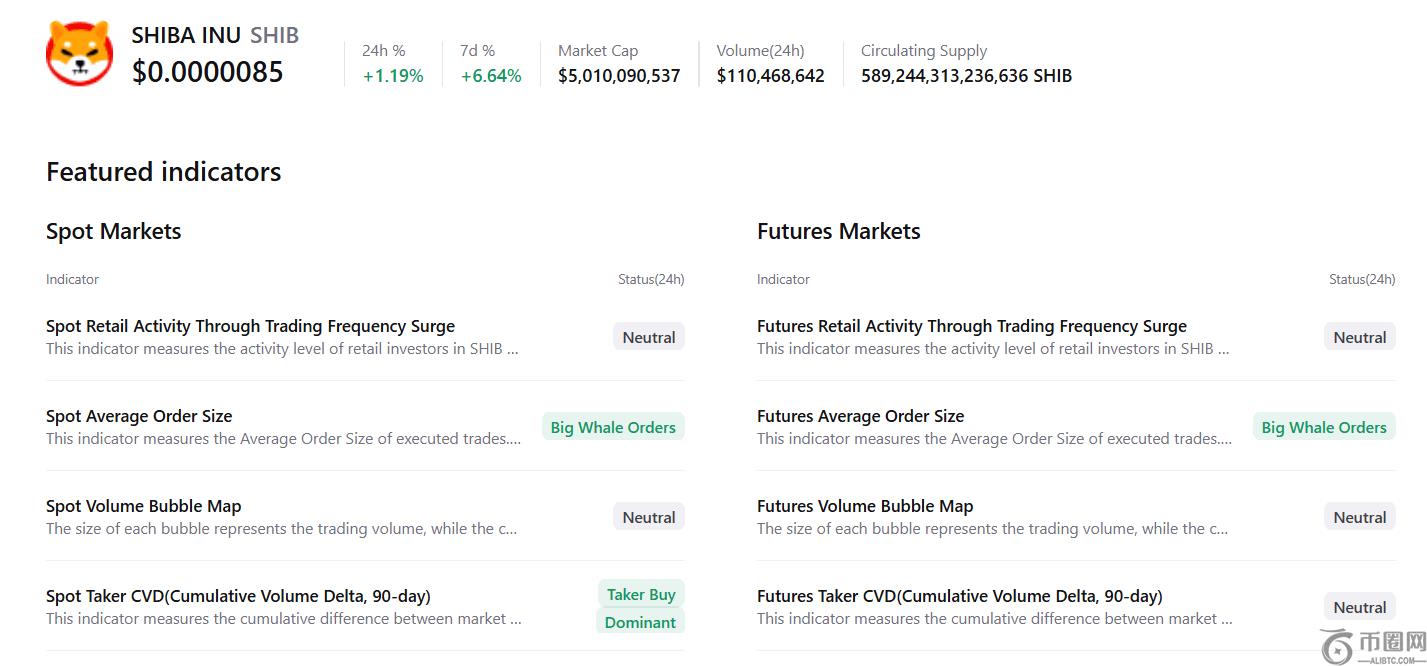Image resolution: width=1427 pixels, height=666 pixels.
Task: Open Spot Retail Activity Through Trading Frequency Surge
Action: [x=250, y=326]
